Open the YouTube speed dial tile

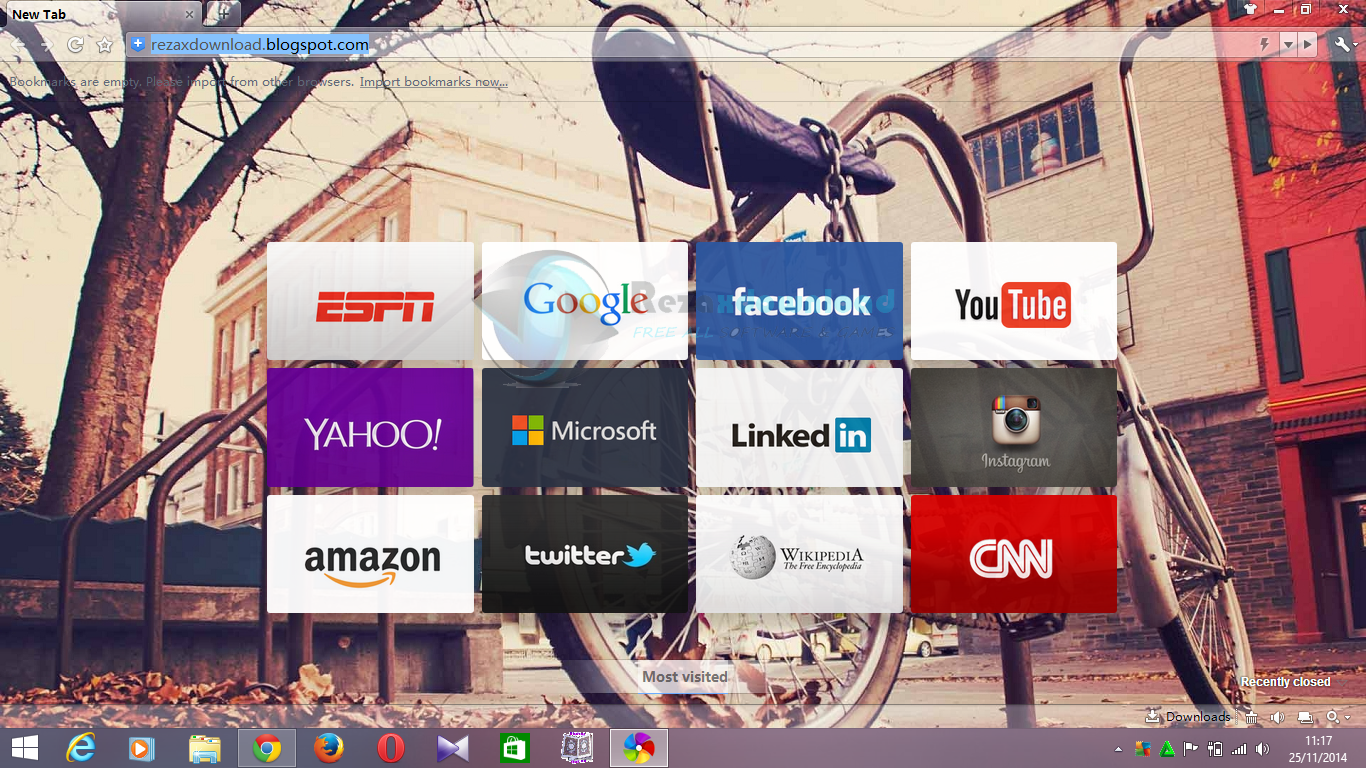coord(1014,301)
